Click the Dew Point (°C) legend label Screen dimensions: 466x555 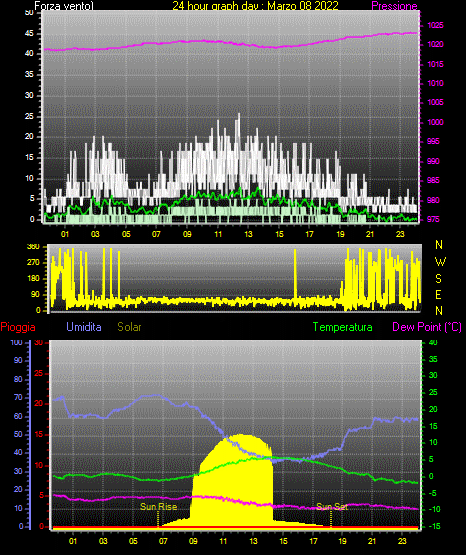coord(427,327)
